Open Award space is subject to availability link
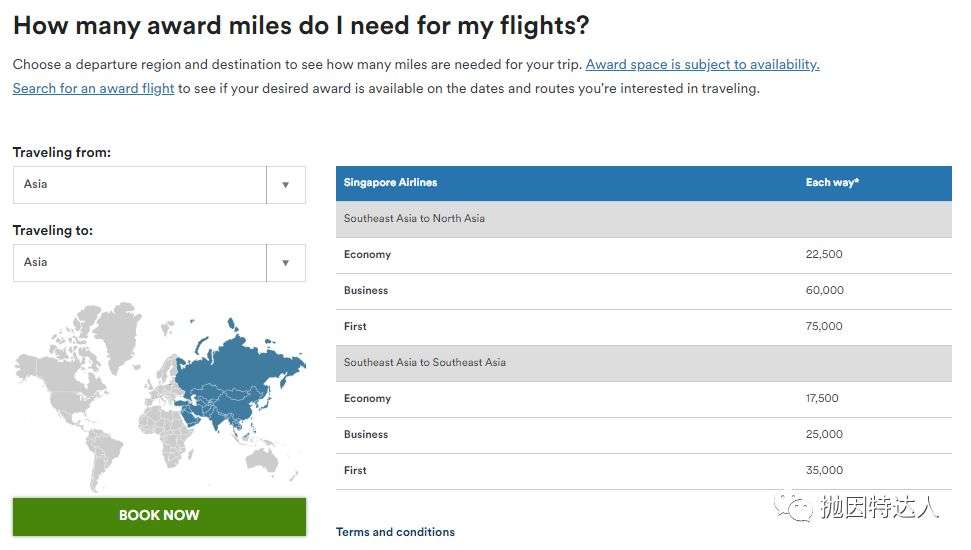Image resolution: width=971 pixels, height=550 pixels. click(x=702, y=64)
